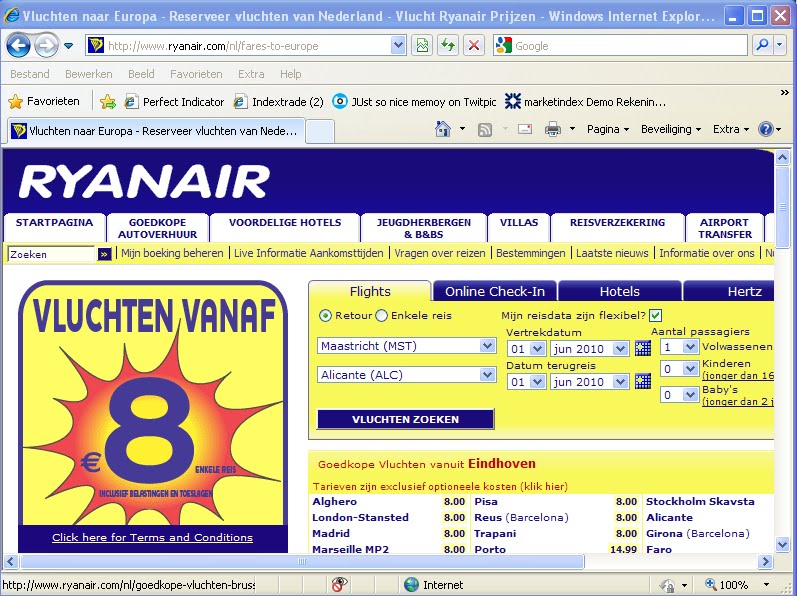Image resolution: width=797 pixels, height=596 pixels.
Task: Click the Read mail icon
Action: click(x=525, y=129)
